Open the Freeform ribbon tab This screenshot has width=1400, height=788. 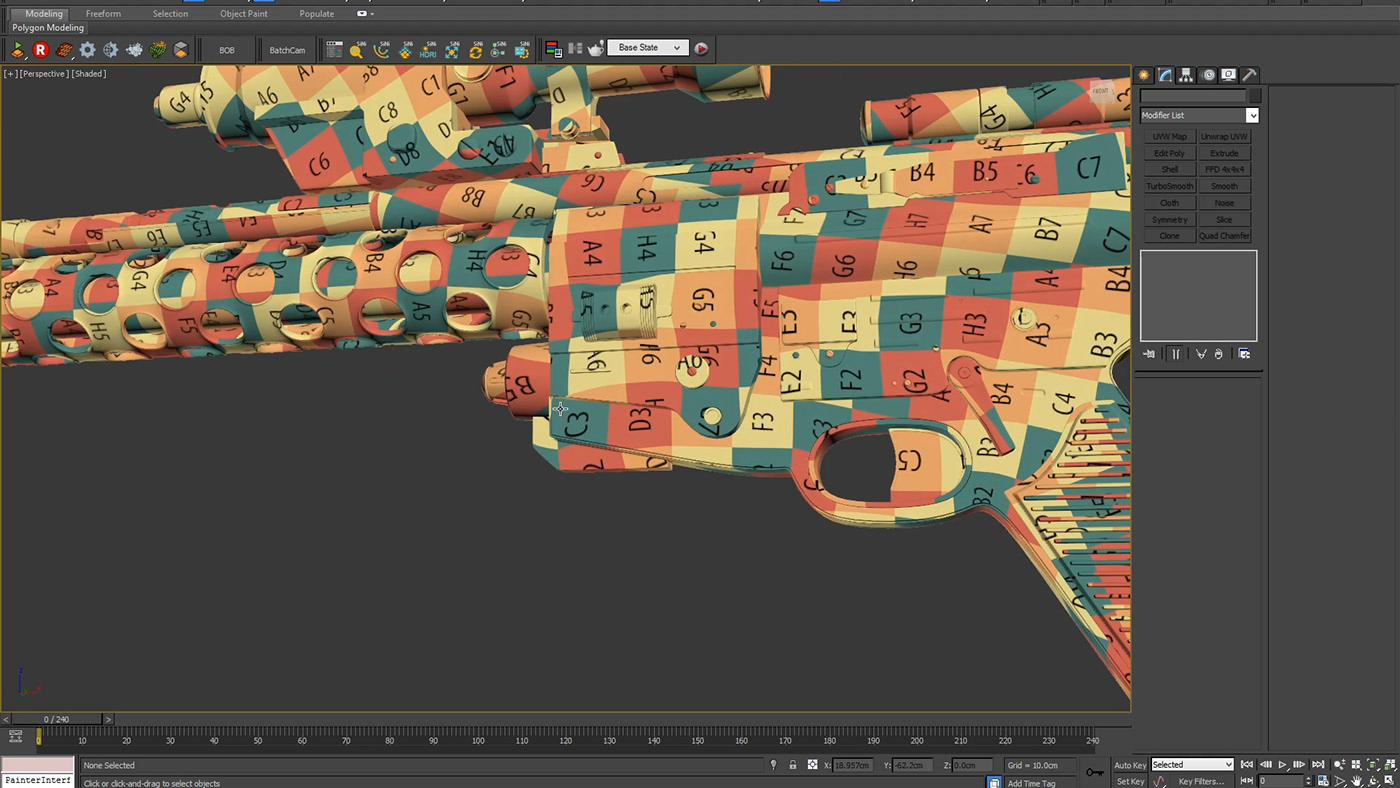pos(103,14)
